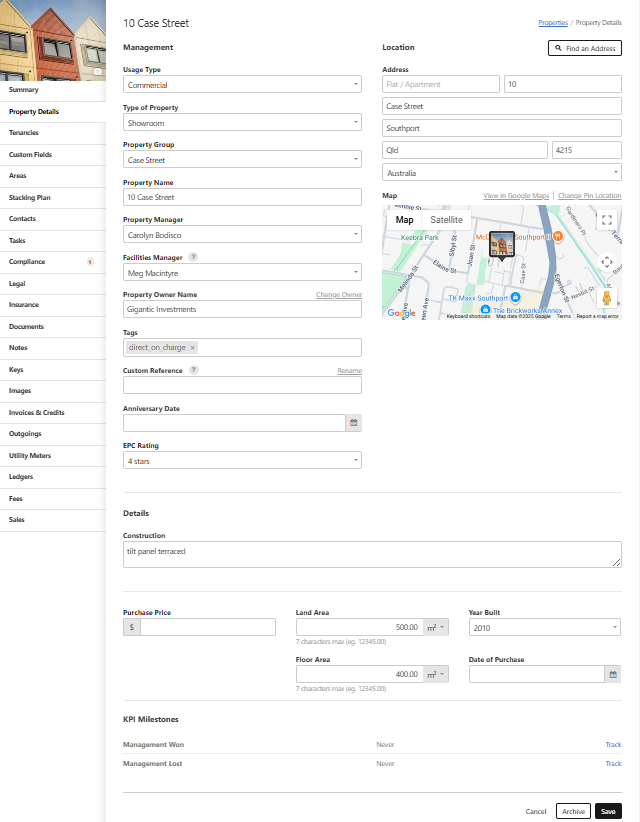Click the Find an Address button

coord(585,48)
